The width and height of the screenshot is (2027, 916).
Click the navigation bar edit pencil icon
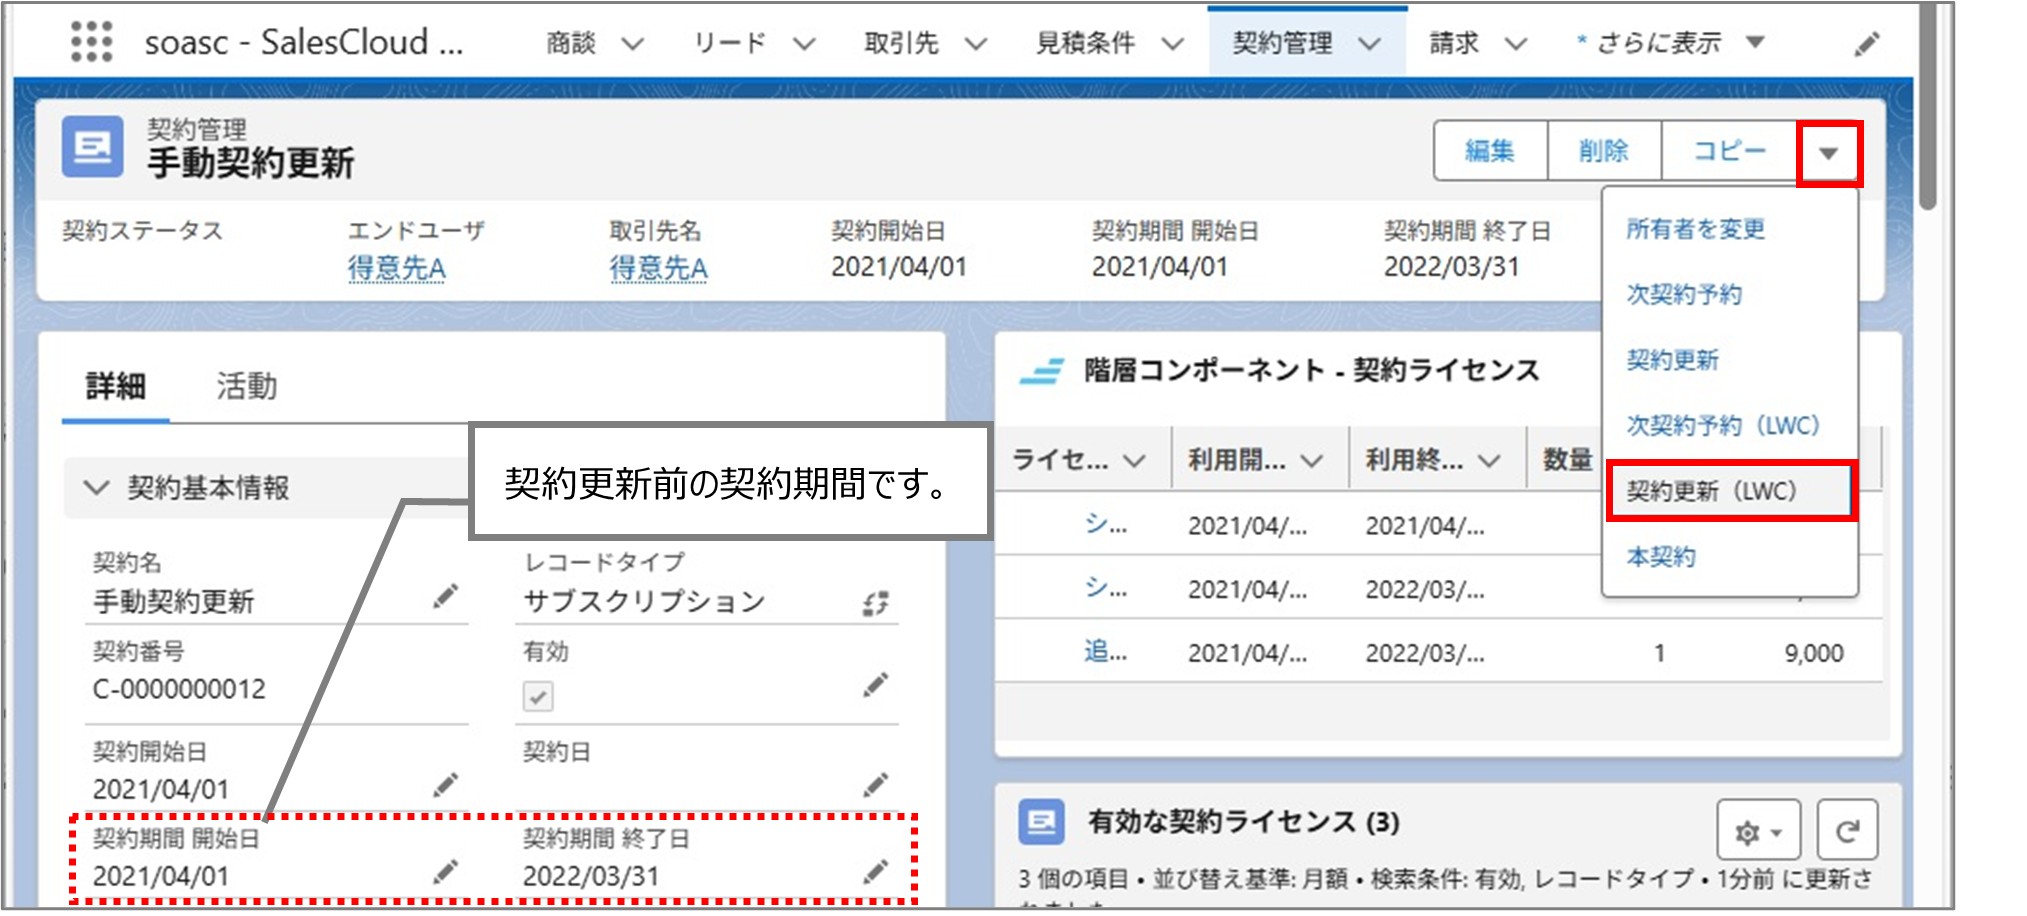pos(1866,44)
